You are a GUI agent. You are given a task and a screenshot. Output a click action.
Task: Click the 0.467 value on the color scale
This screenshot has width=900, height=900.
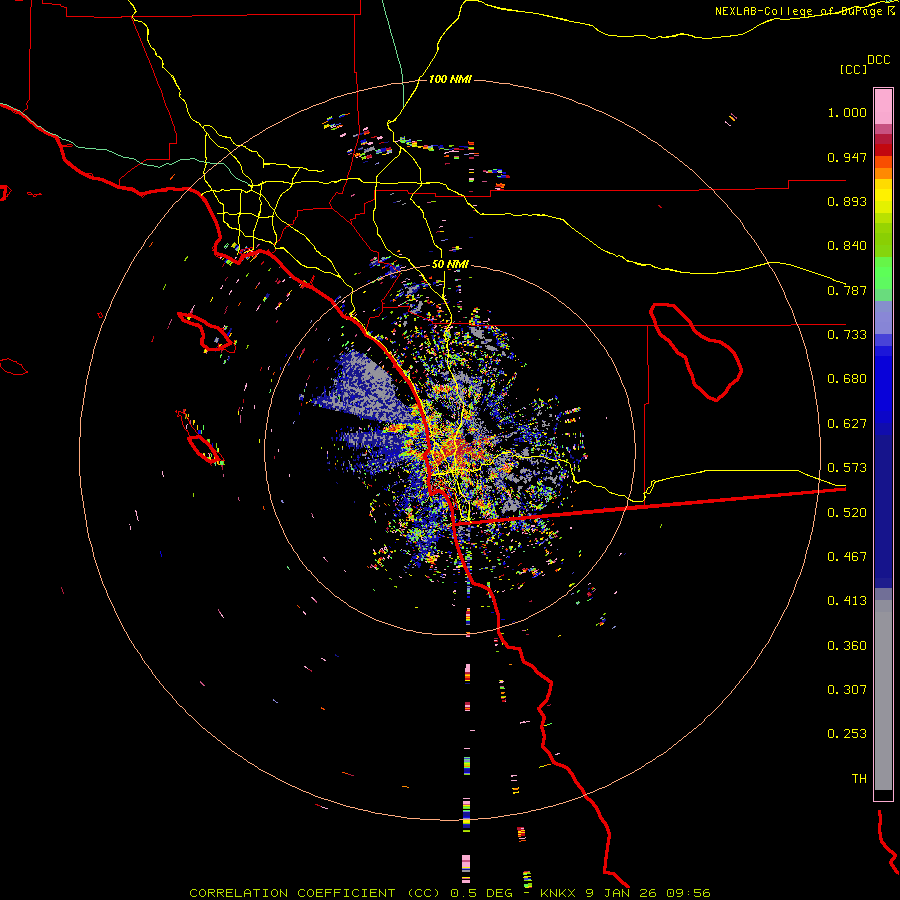click(847, 557)
